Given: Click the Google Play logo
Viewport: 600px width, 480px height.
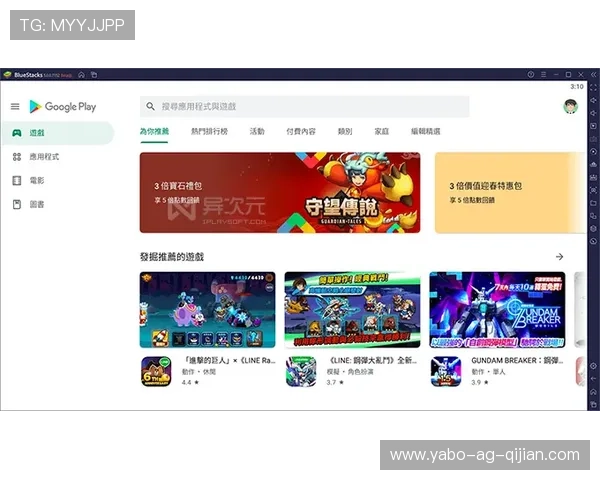Looking at the screenshot, I should [63, 106].
